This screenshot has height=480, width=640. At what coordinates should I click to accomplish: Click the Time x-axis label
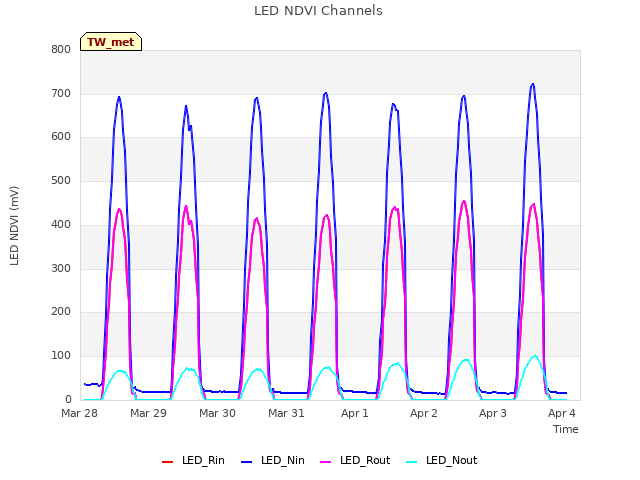click(x=566, y=429)
